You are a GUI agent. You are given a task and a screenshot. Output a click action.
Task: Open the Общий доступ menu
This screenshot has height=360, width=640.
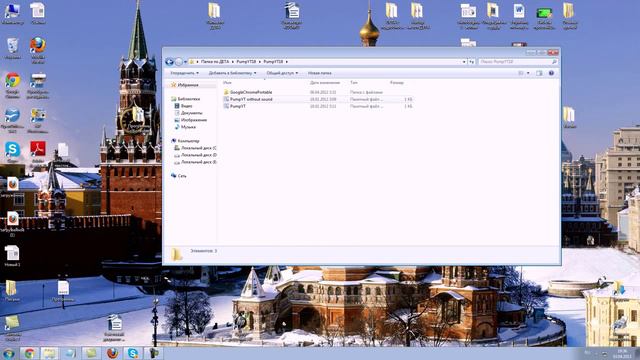tap(282, 73)
